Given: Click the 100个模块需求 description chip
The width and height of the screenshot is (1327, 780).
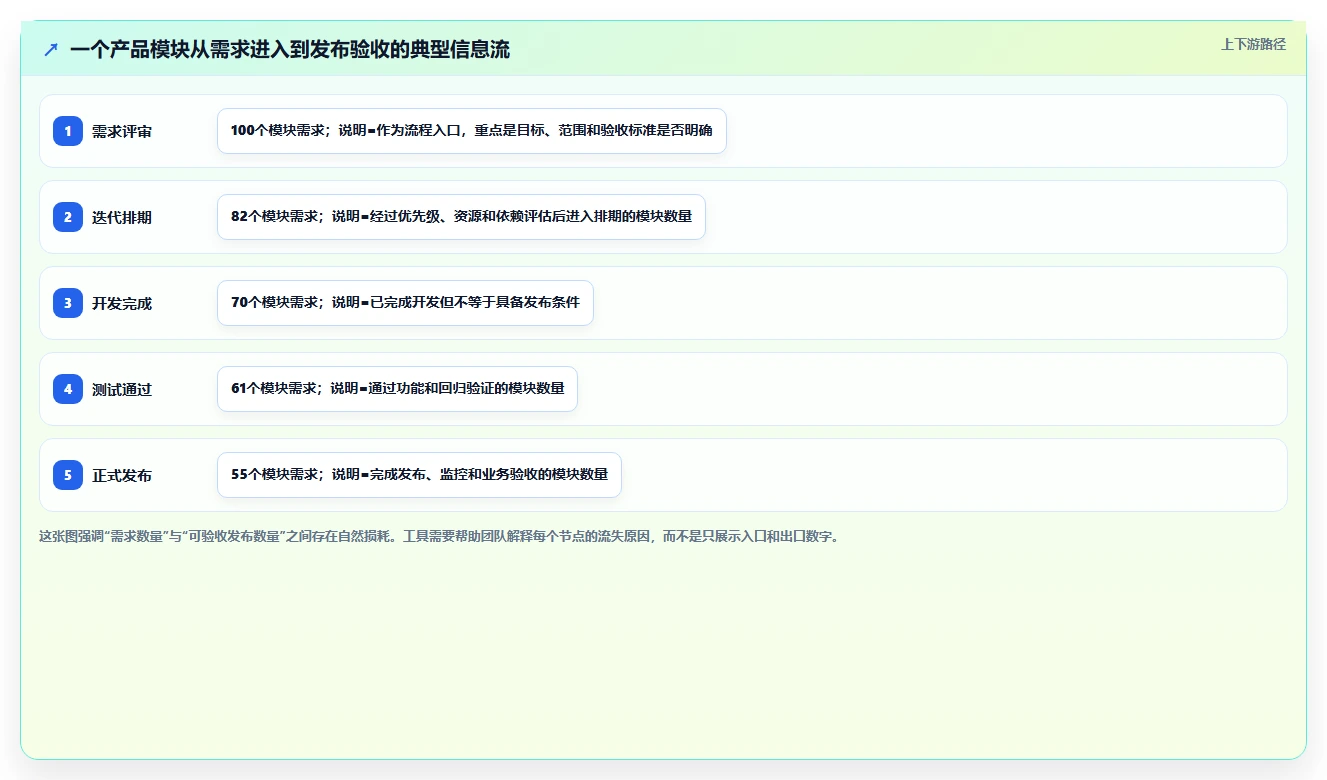Looking at the screenshot, I should click(x=472, y=131).
